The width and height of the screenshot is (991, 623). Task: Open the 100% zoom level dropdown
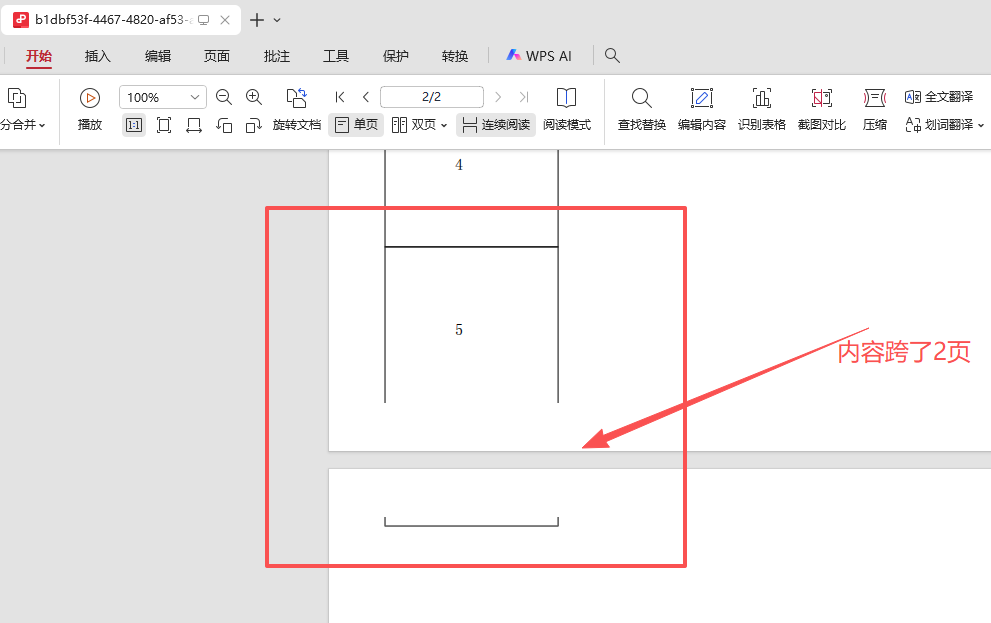pyautogui.click(x=195, y=97)
